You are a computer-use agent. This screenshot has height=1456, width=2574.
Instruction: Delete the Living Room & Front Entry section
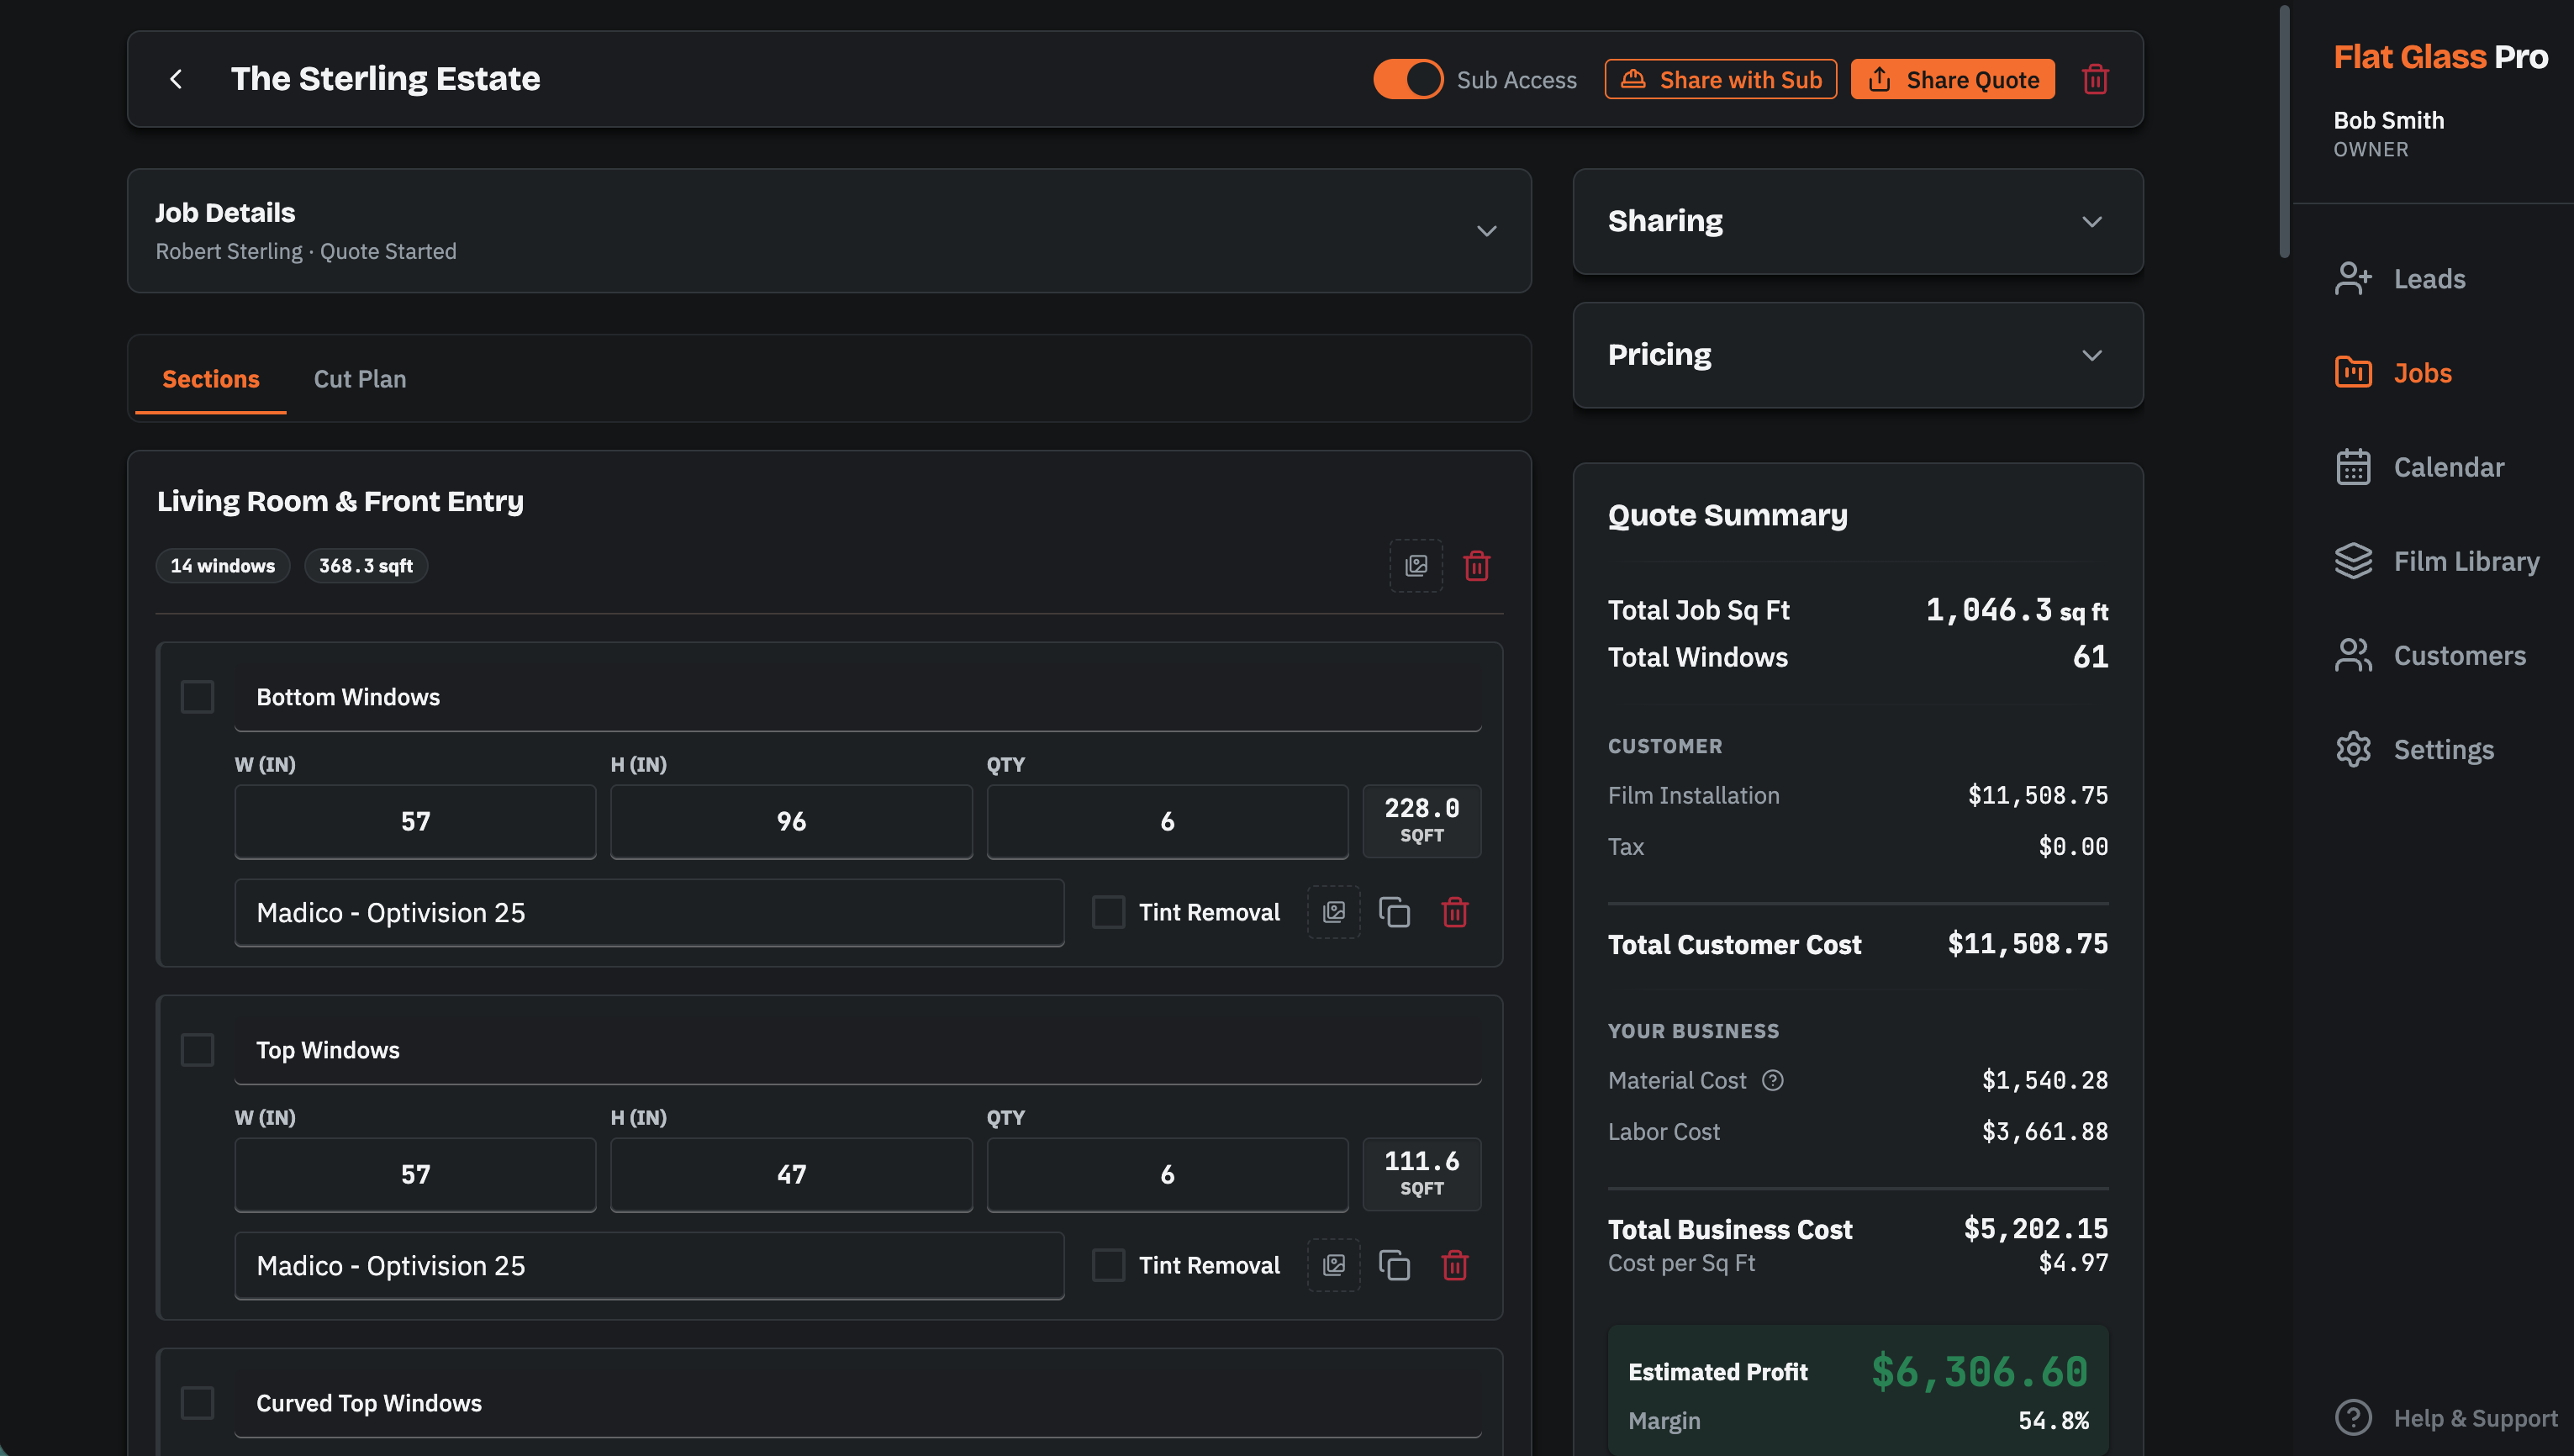1476,566
